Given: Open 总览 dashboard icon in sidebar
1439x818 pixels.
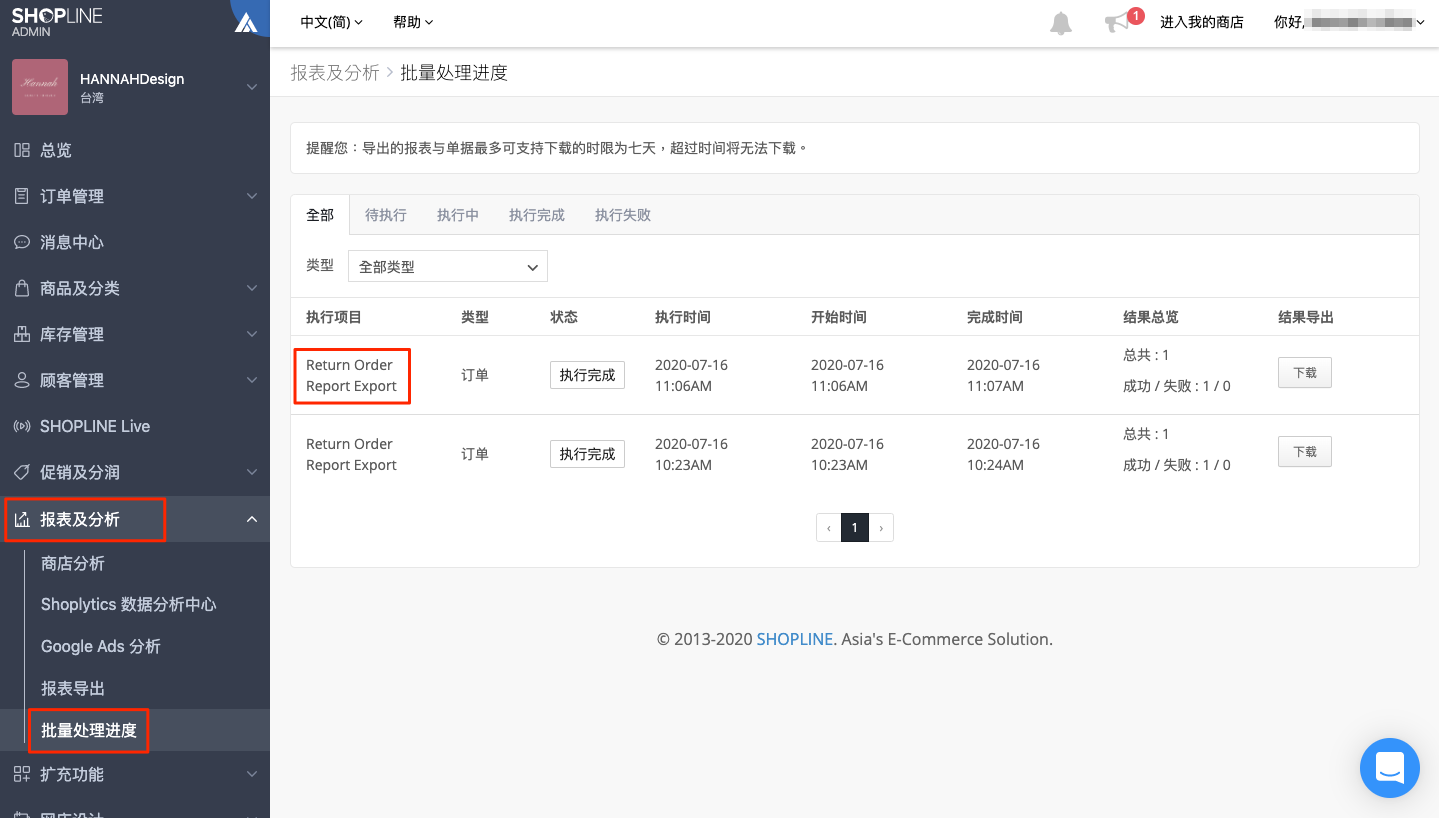Looking at the screenshot, I should click(x=22, y=150).
